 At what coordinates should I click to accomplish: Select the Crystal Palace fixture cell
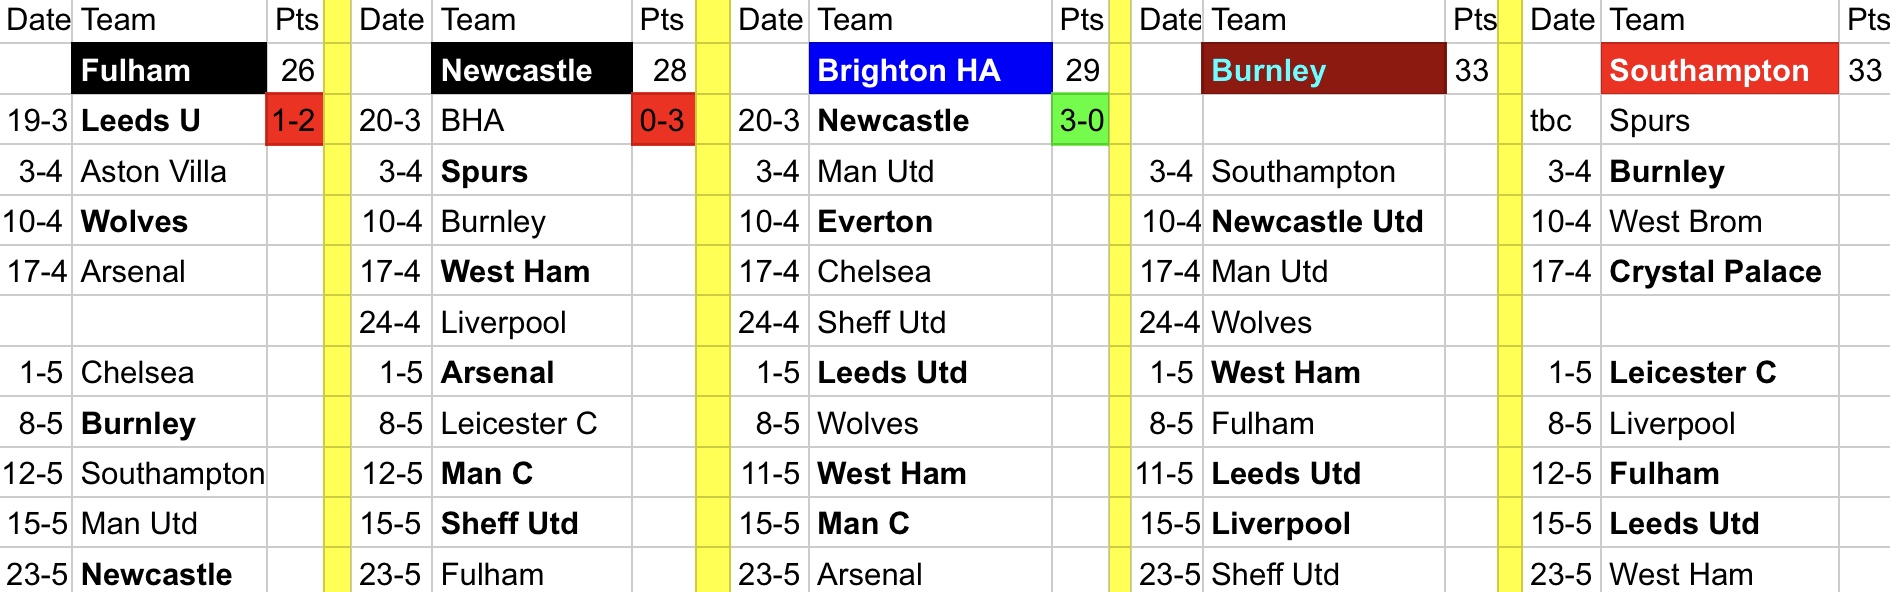[1718, 272]
